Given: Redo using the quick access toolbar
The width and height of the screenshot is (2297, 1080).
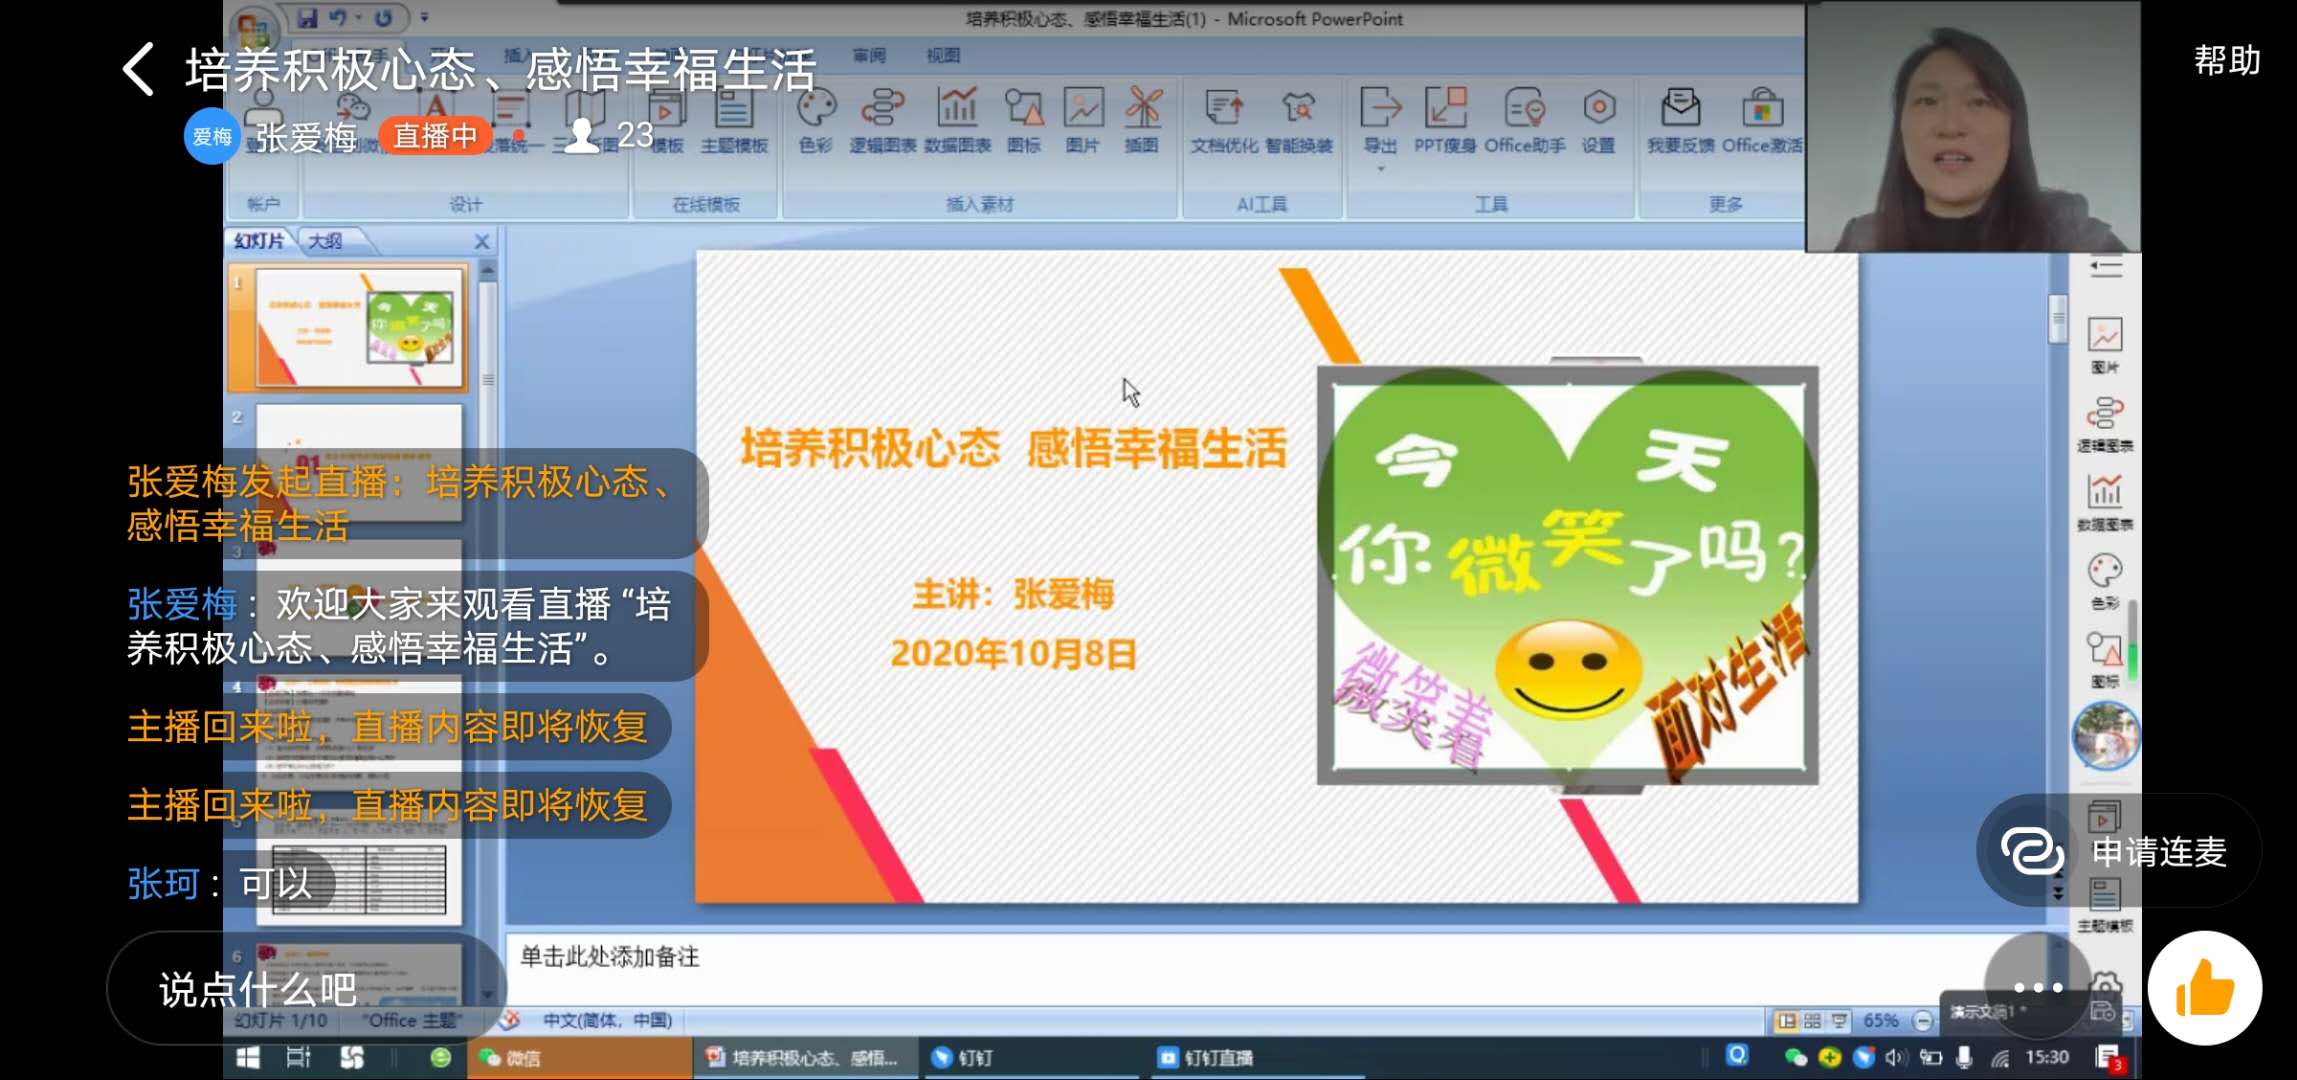Looking at the screenshot, I should pyautogui.click(x=384, y=18).
